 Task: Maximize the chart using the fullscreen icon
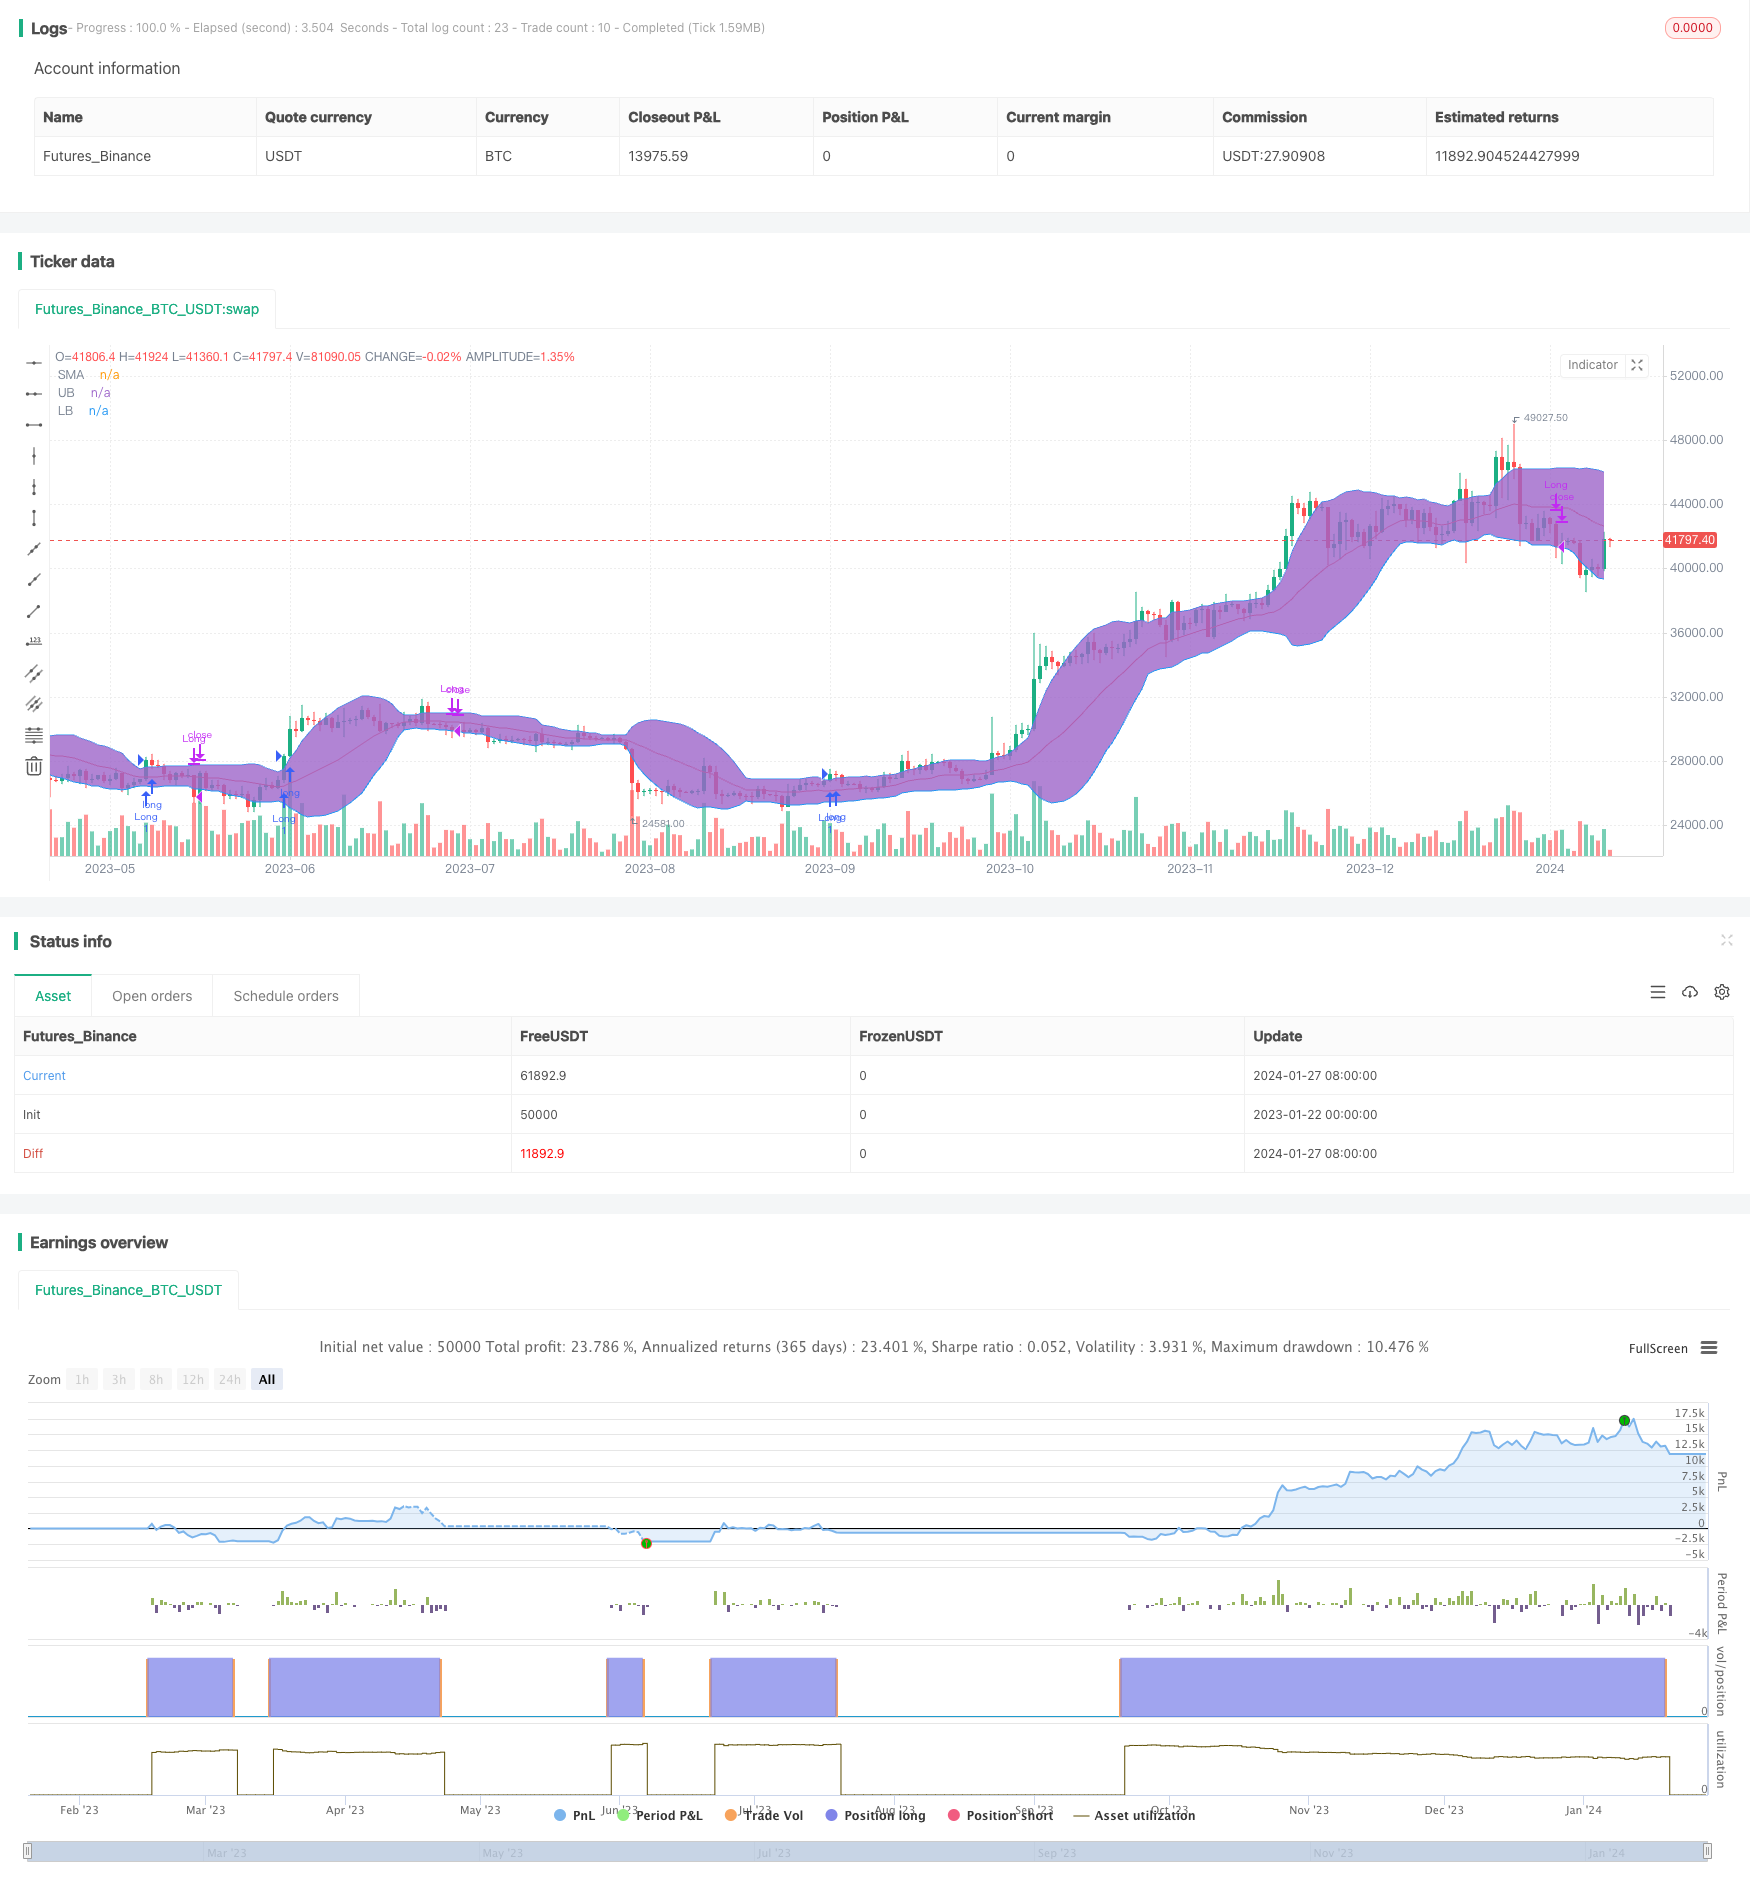[x=1637, y=365]
